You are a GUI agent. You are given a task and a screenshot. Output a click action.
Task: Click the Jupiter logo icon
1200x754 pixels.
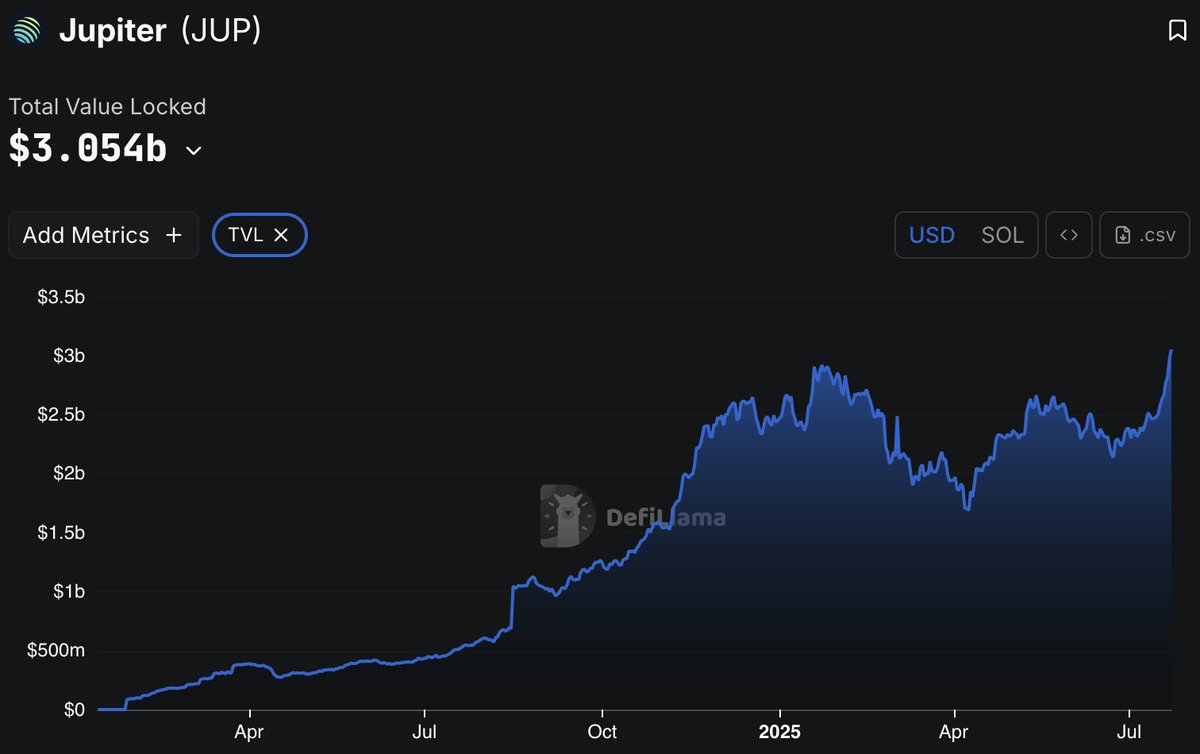(x=27, y=30)
